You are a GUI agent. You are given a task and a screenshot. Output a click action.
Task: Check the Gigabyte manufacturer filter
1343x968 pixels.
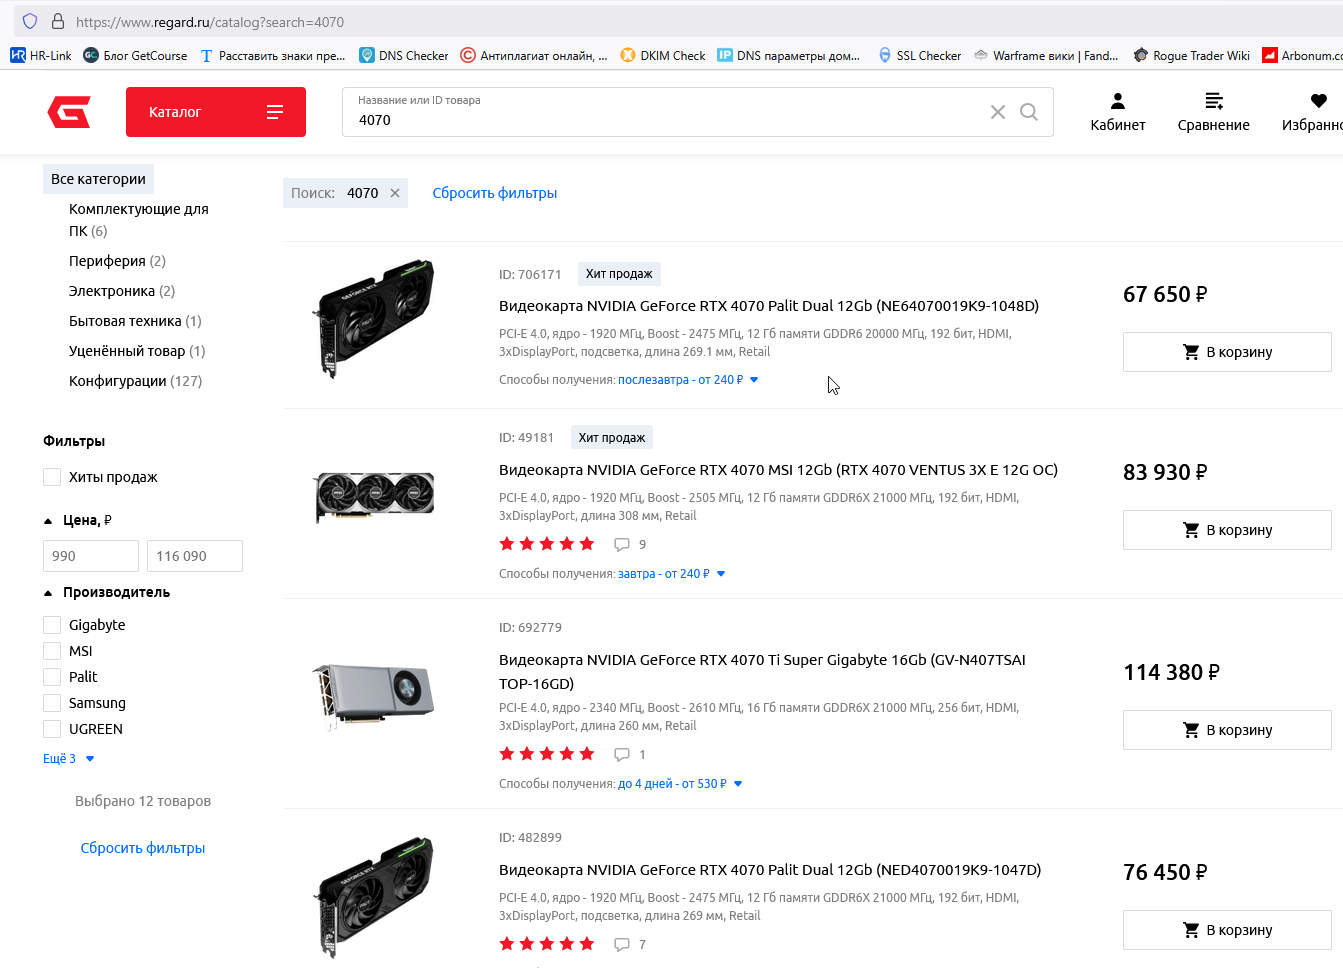52,625
